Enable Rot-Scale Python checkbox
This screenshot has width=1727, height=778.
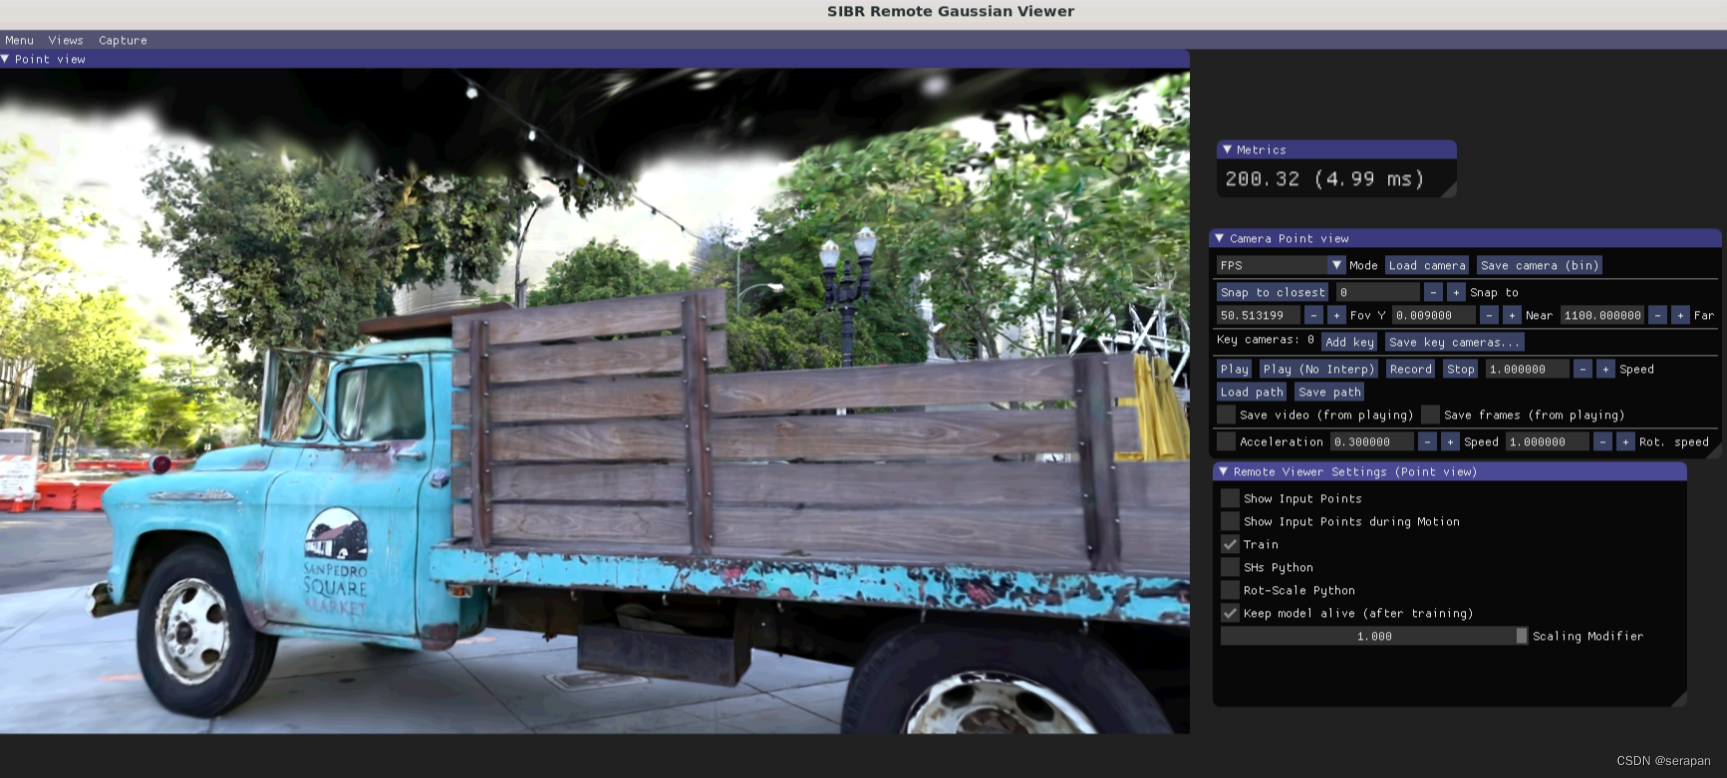click(1230, 590)
